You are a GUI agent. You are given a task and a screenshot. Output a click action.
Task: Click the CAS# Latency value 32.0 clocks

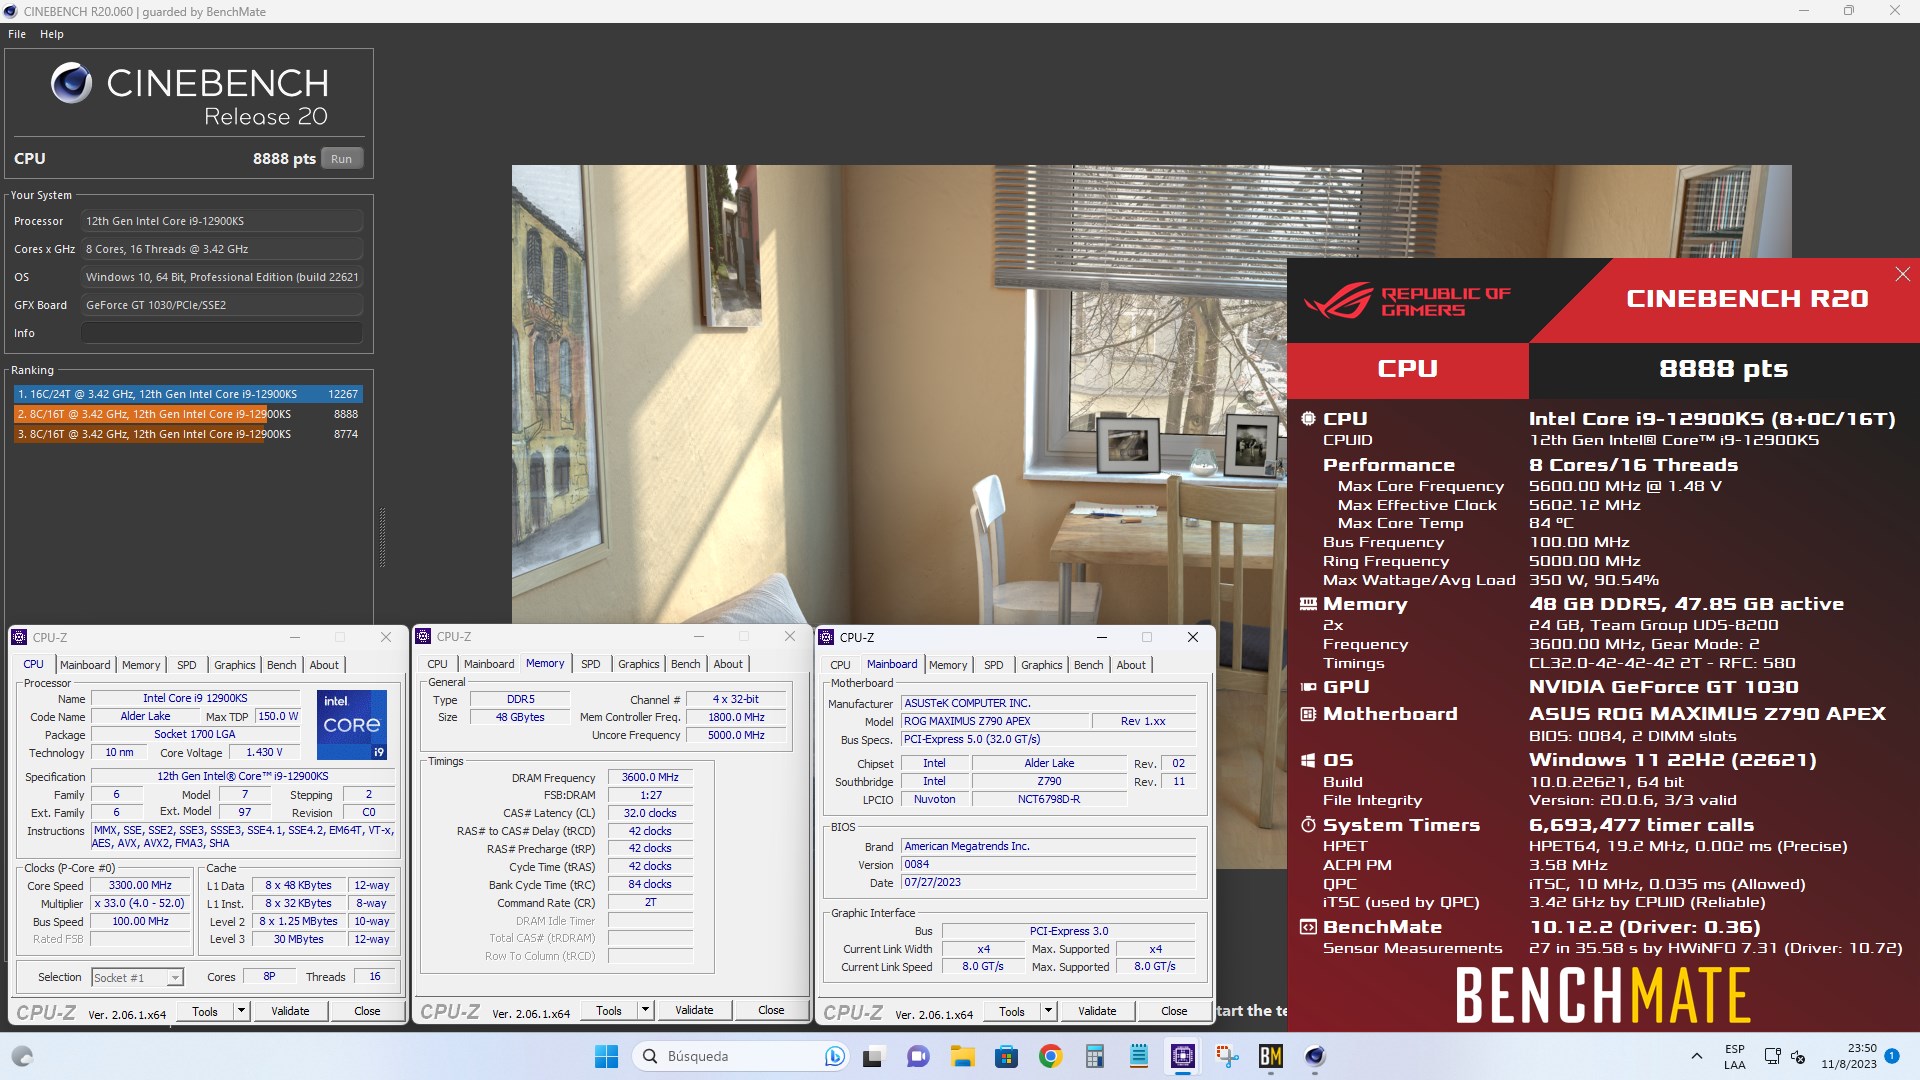(x=650, y=813)
